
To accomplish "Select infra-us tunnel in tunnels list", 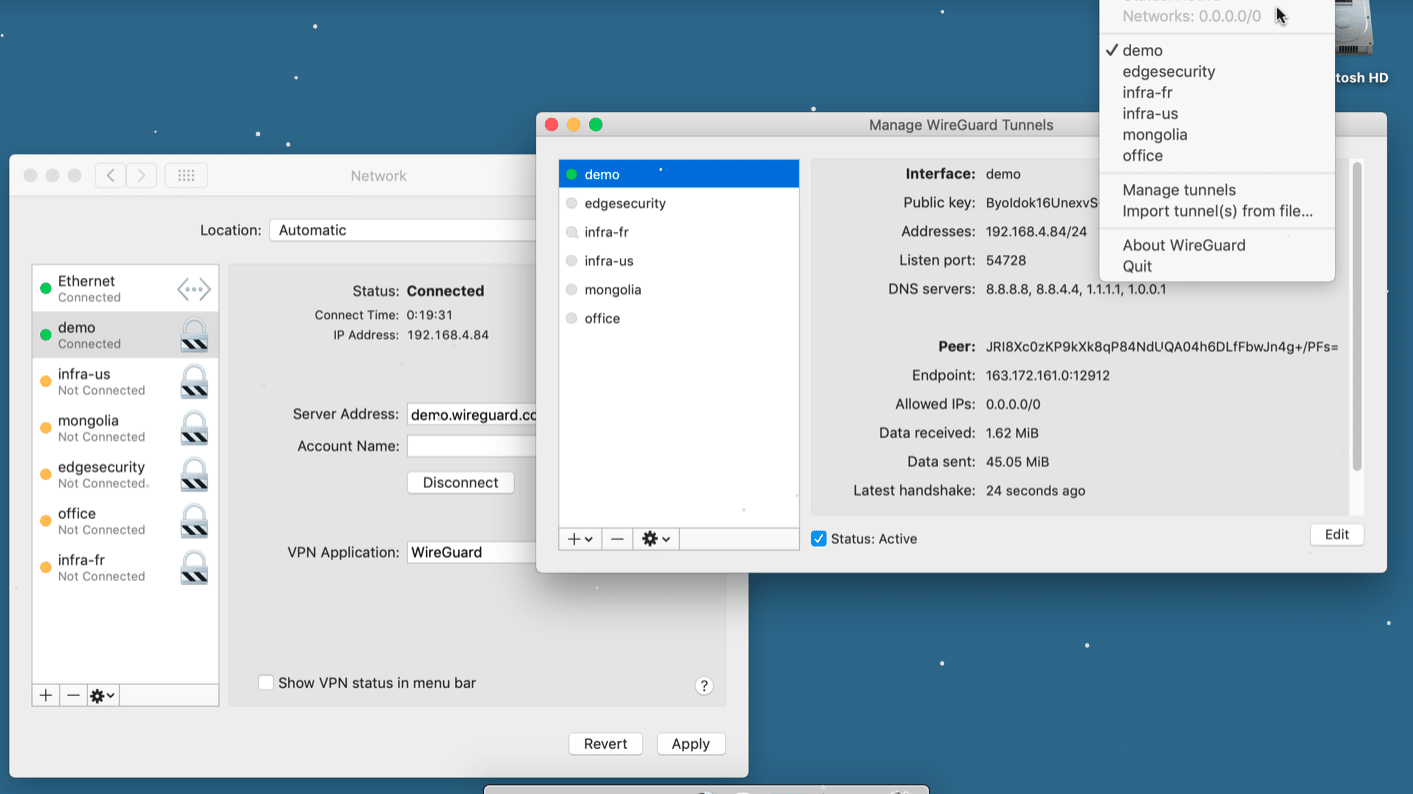I will tap(679, 261).
